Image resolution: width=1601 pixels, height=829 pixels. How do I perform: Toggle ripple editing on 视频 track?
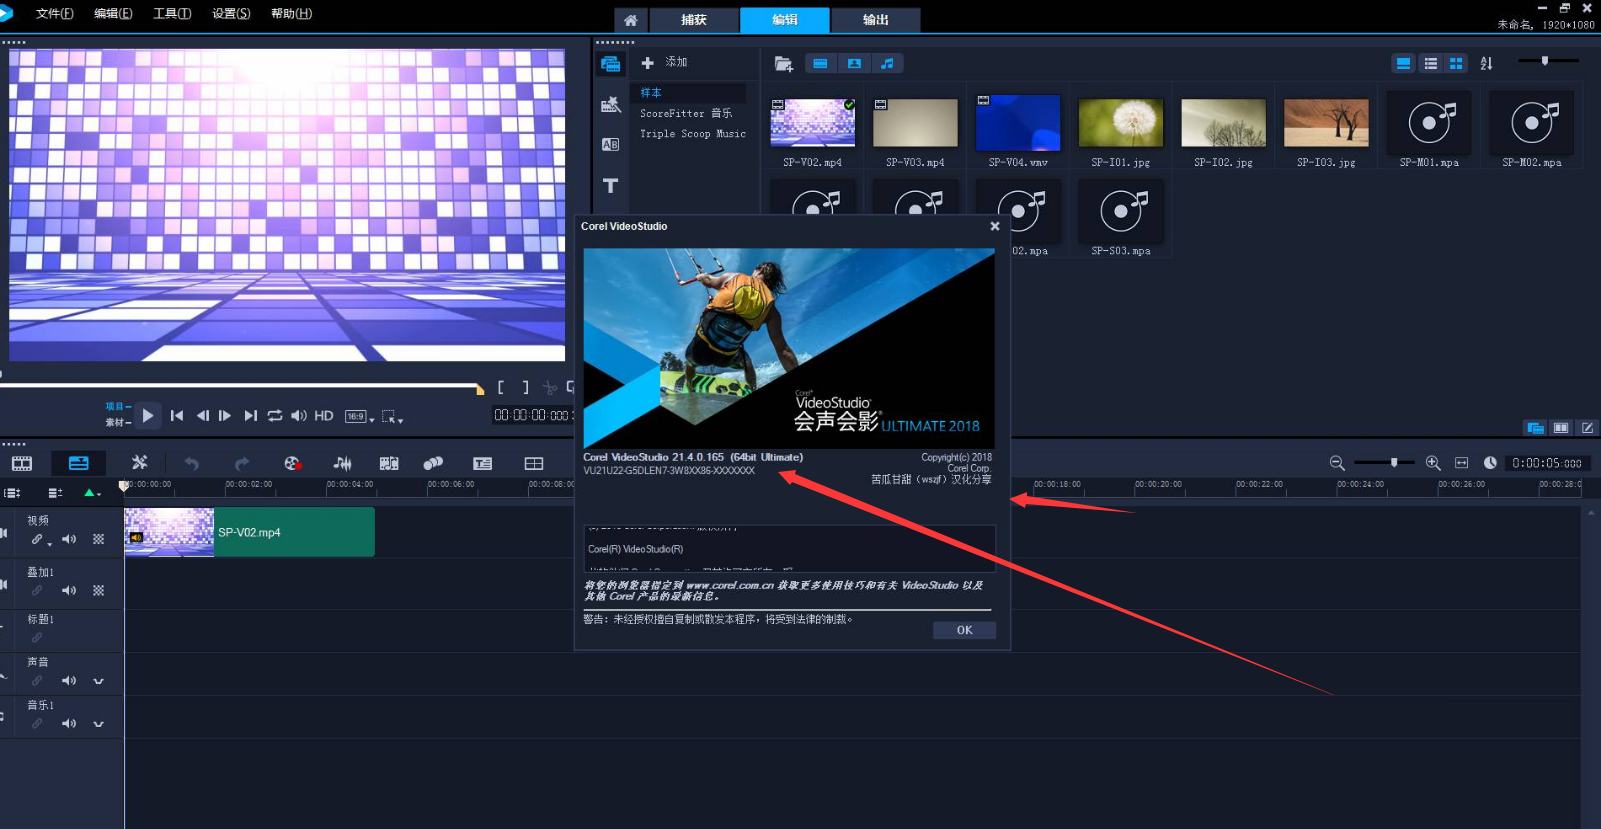click(37, 539)
